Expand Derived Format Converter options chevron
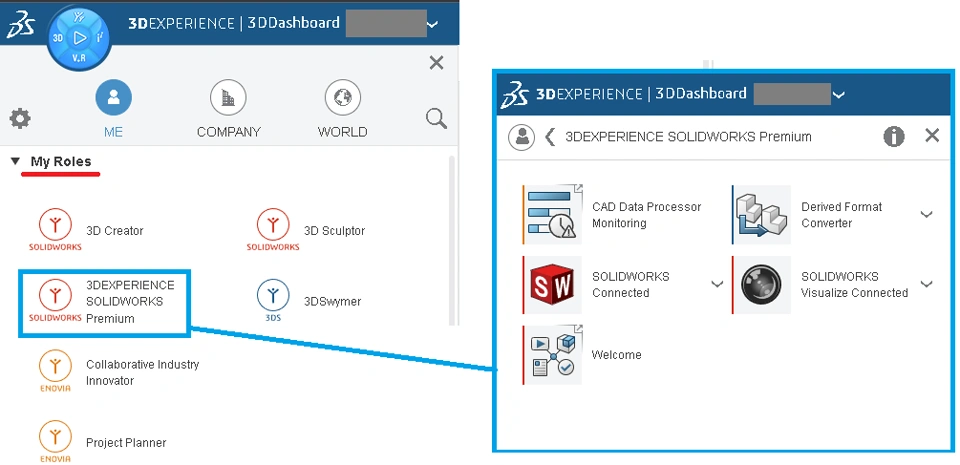 click(x=926, y=214)
